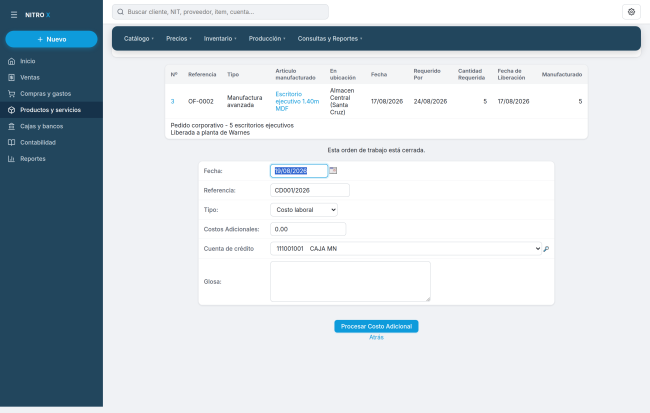
Task: Toggle the hamburger sidebar menu icon
Action: (x=14, y=15)
